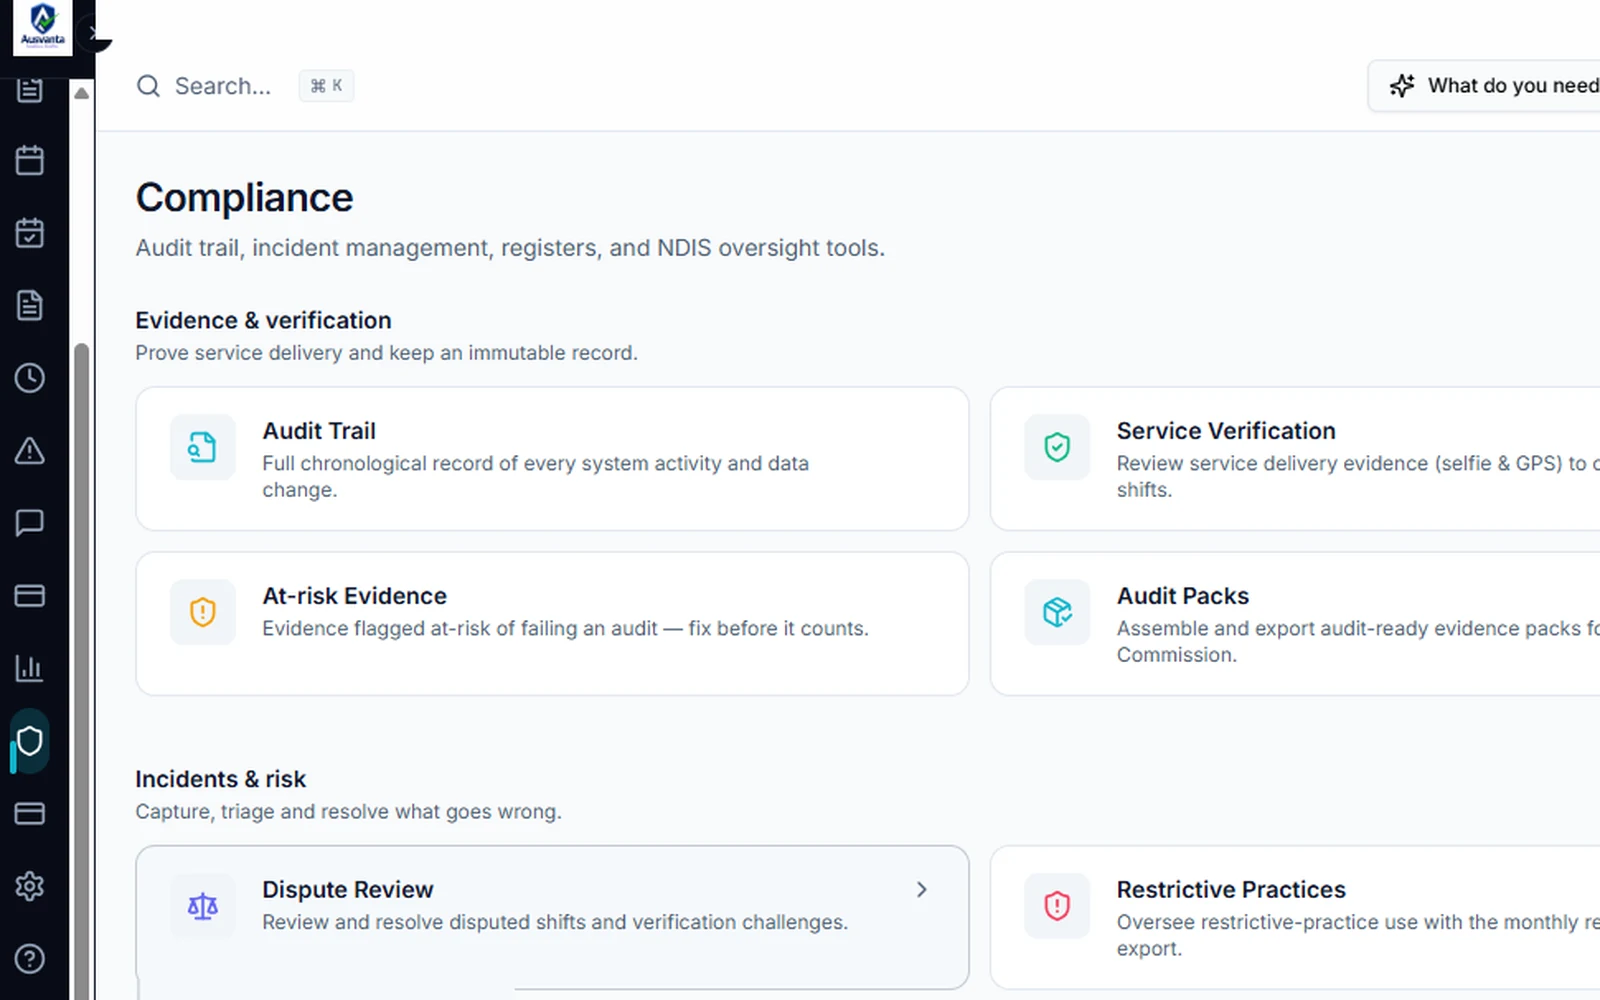Image resolution: width=1600 pixels, height=1000 pixels.
Task: Open the Audit Trail card
Action: click(x=552, y=459)
